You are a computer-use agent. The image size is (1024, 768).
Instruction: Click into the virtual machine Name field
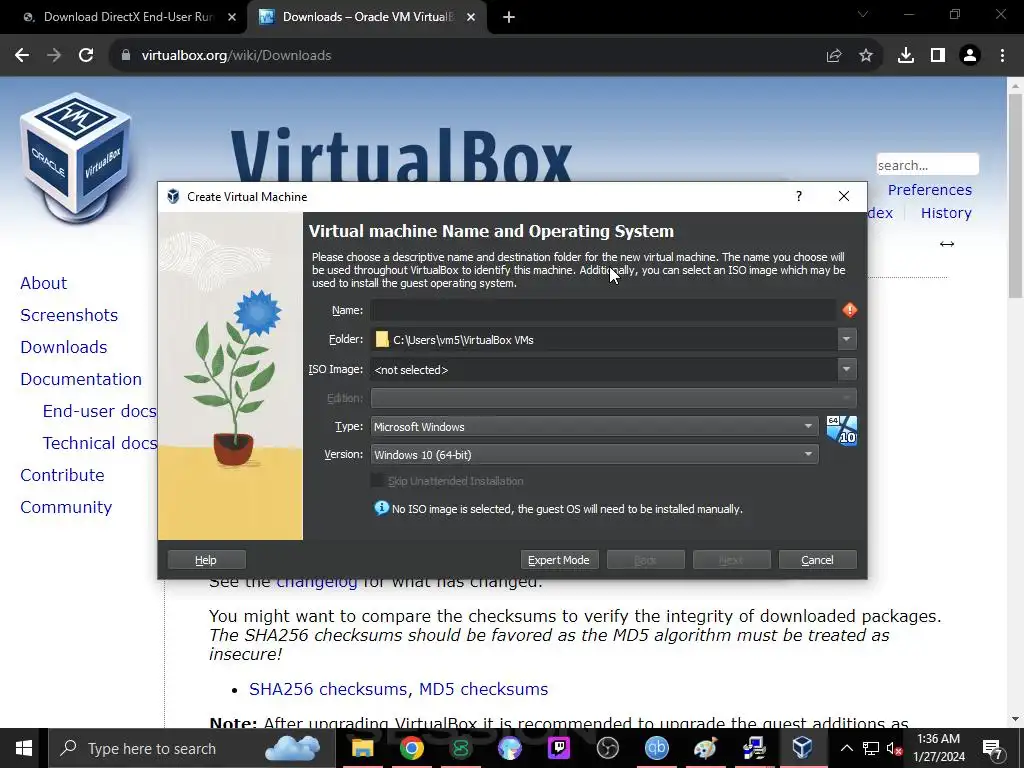tap(603, 310)
